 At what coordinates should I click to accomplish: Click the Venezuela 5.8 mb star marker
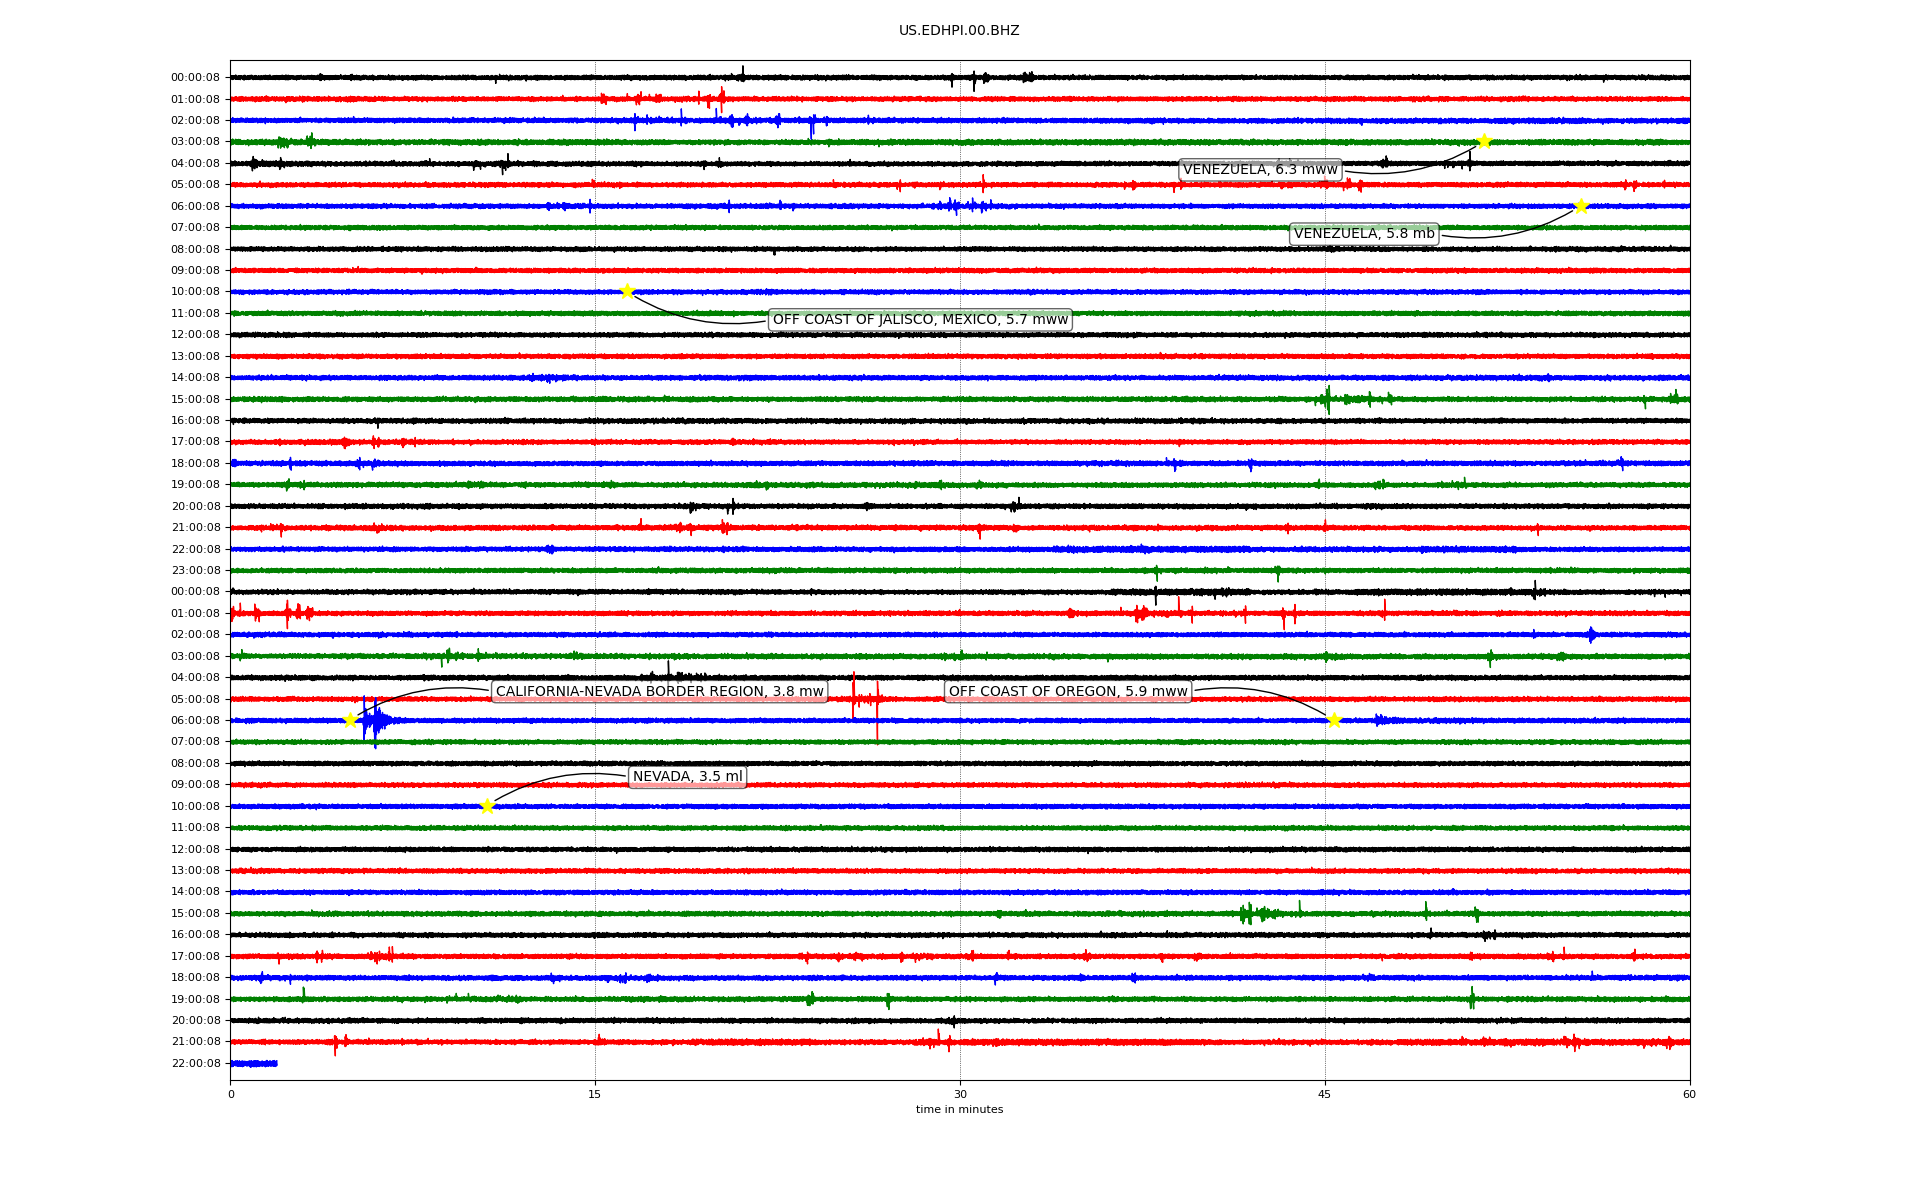pos(1581,207)
